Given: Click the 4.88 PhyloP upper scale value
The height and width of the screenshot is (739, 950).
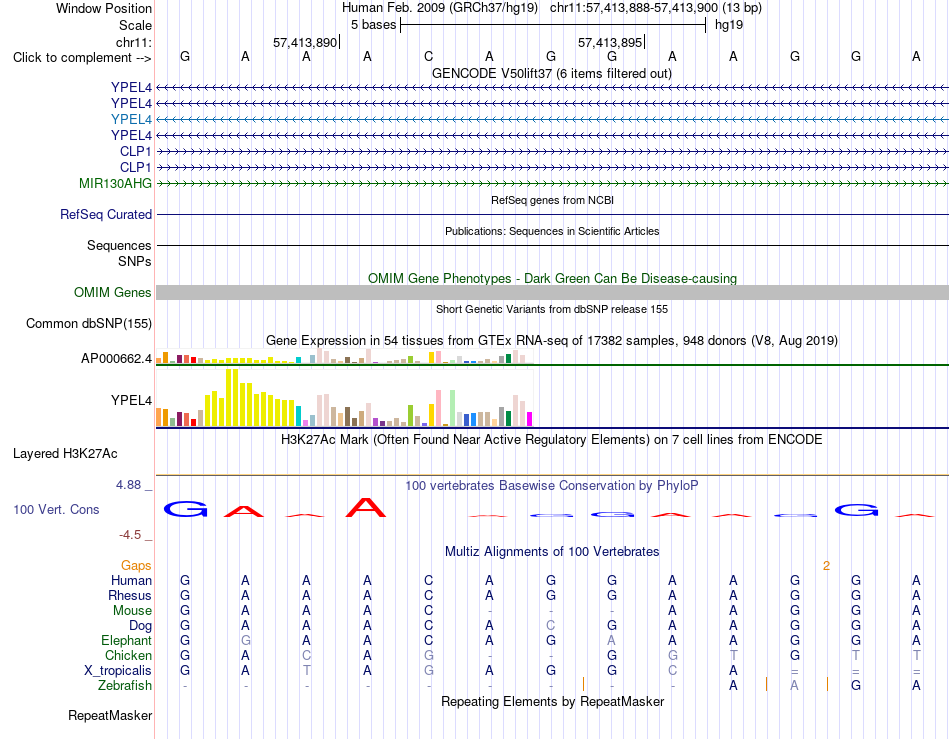Looking at the screenshot, I should coord(128,485).
